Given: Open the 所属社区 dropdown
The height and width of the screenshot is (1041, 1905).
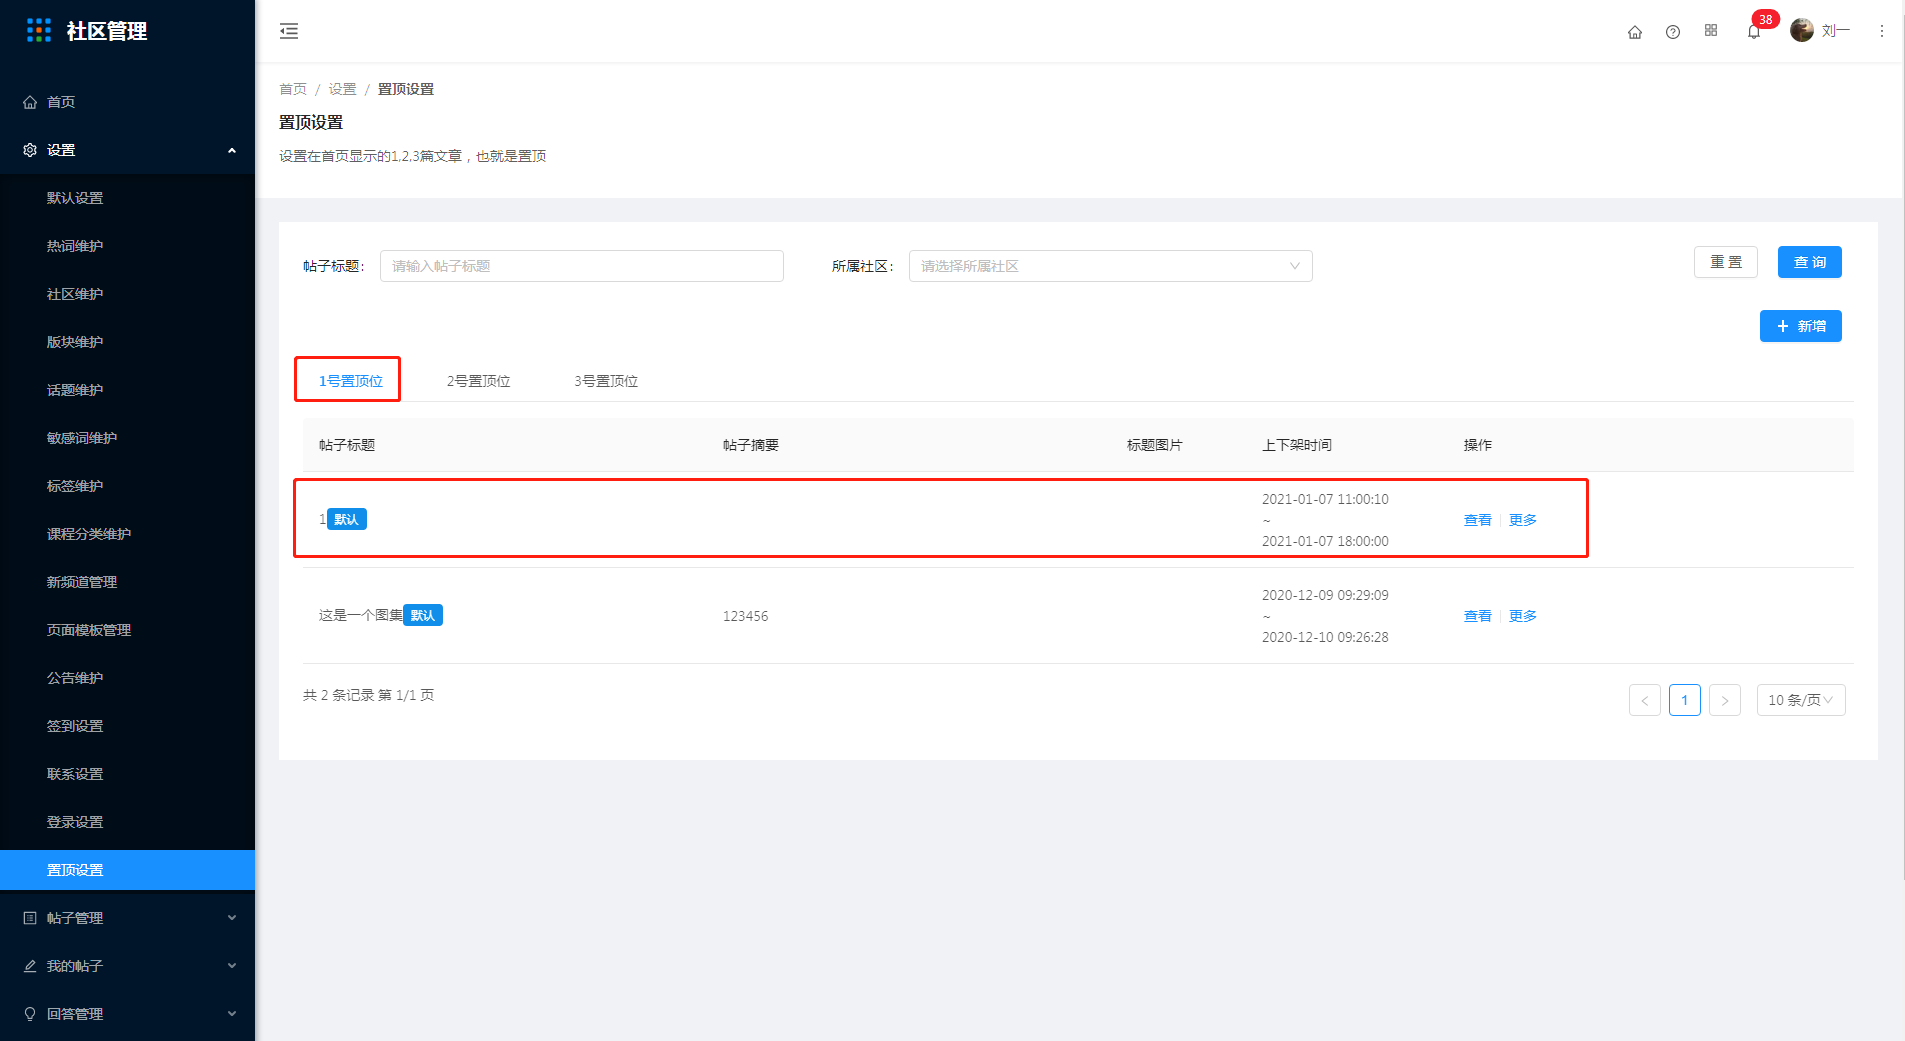Looking at the screenshot, I should (1110, 266).
